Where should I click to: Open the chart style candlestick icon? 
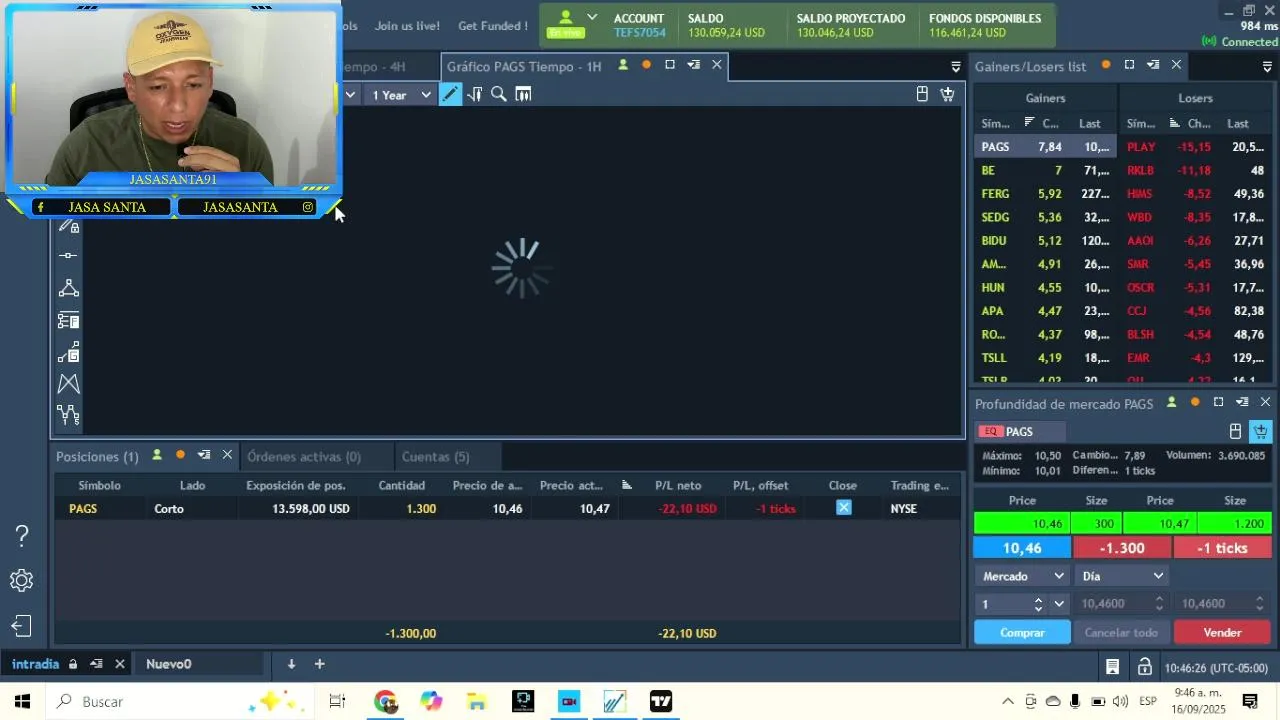[x=523, y=94]
